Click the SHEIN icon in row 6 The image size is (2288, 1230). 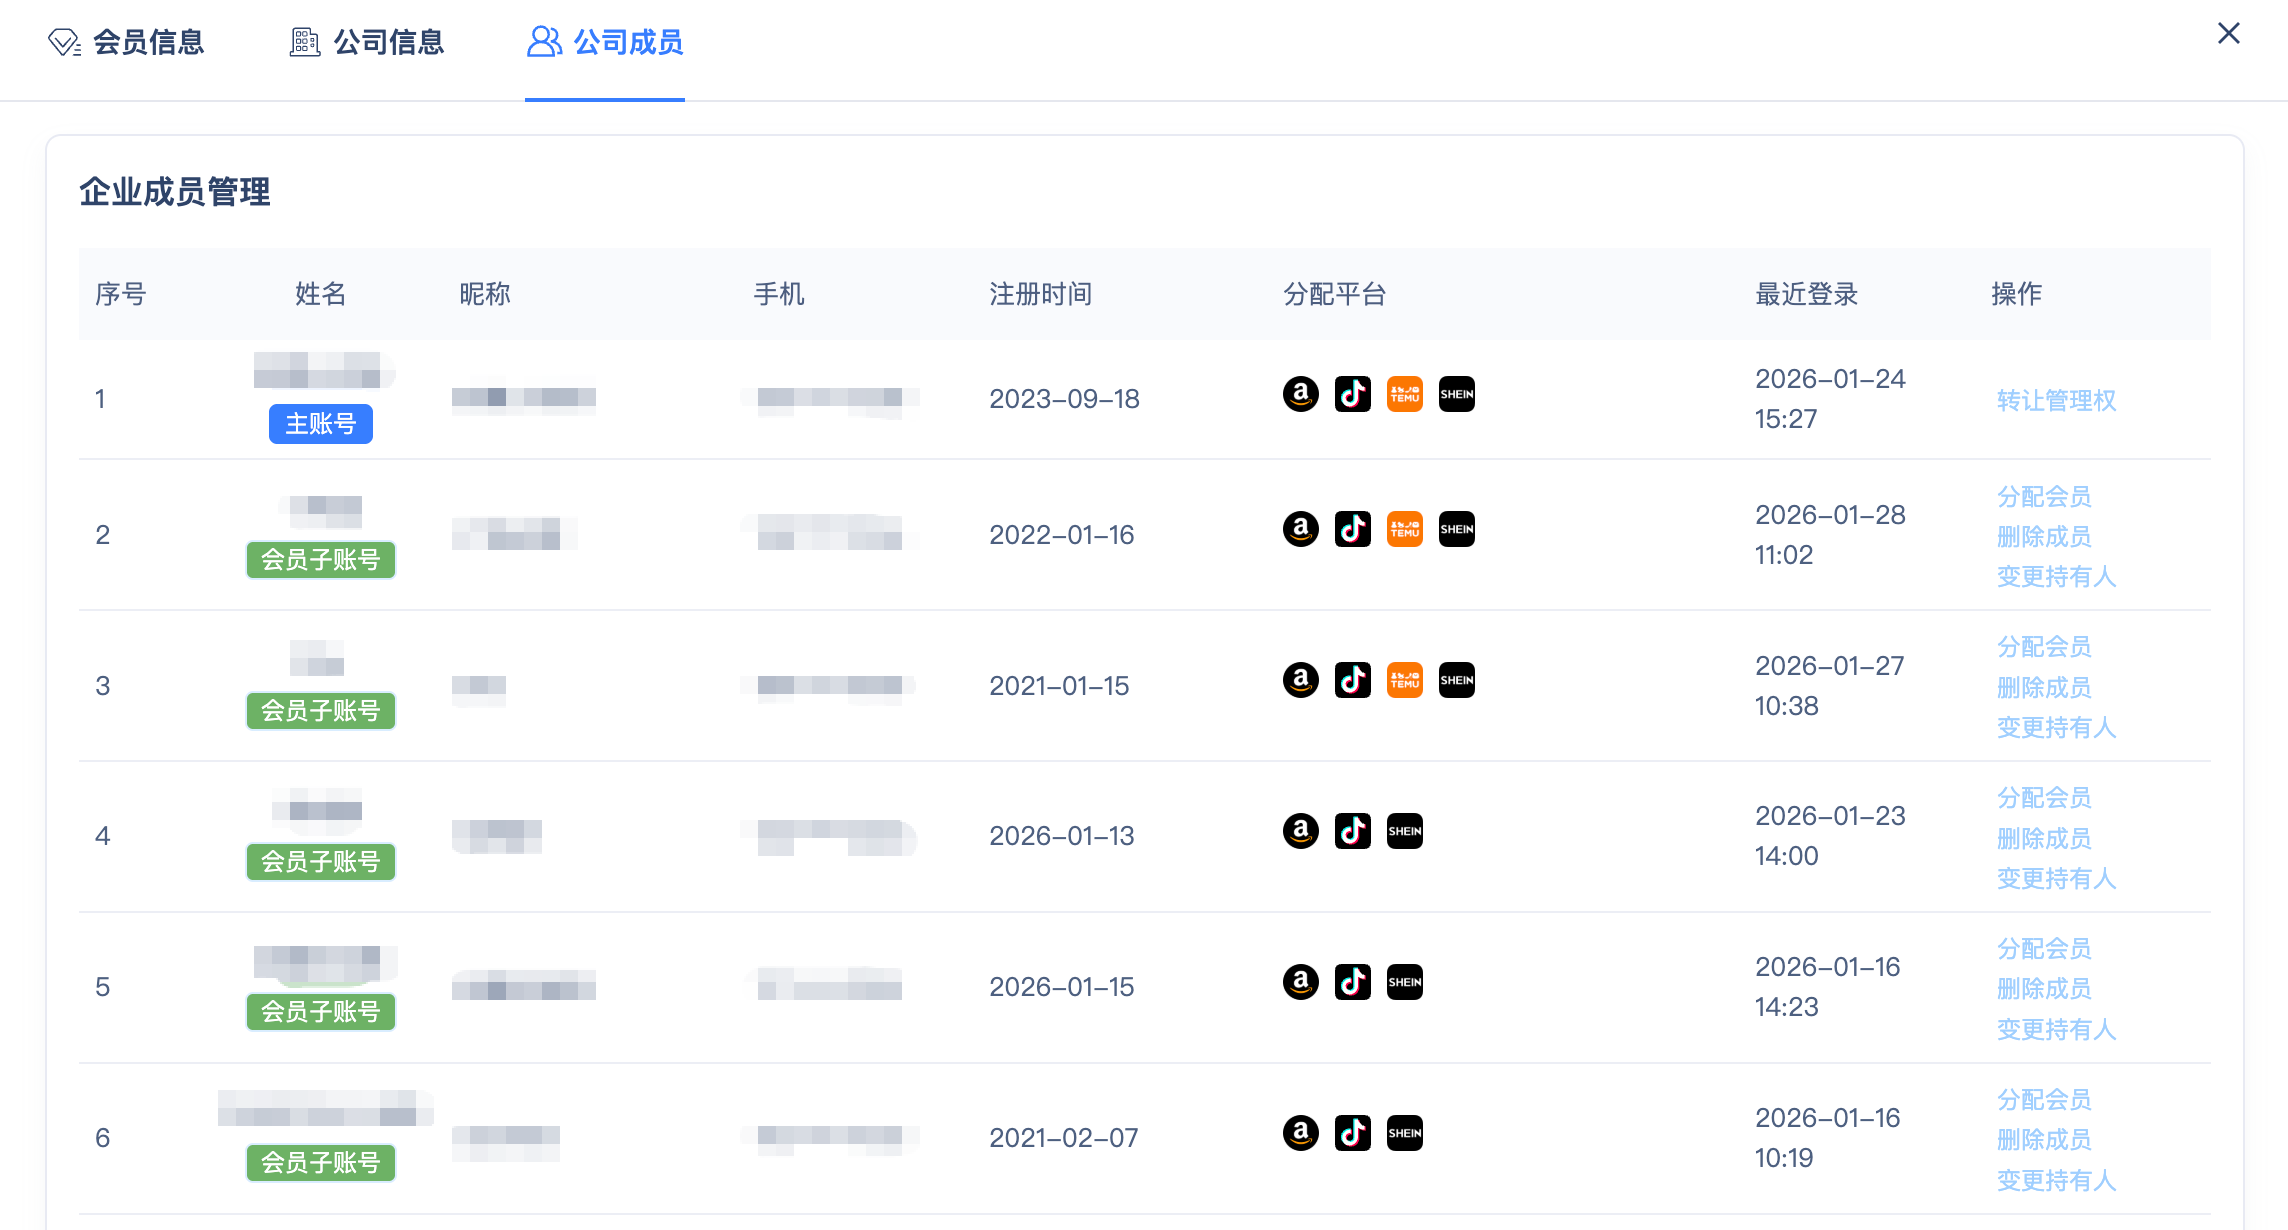coord(1404,1133)
